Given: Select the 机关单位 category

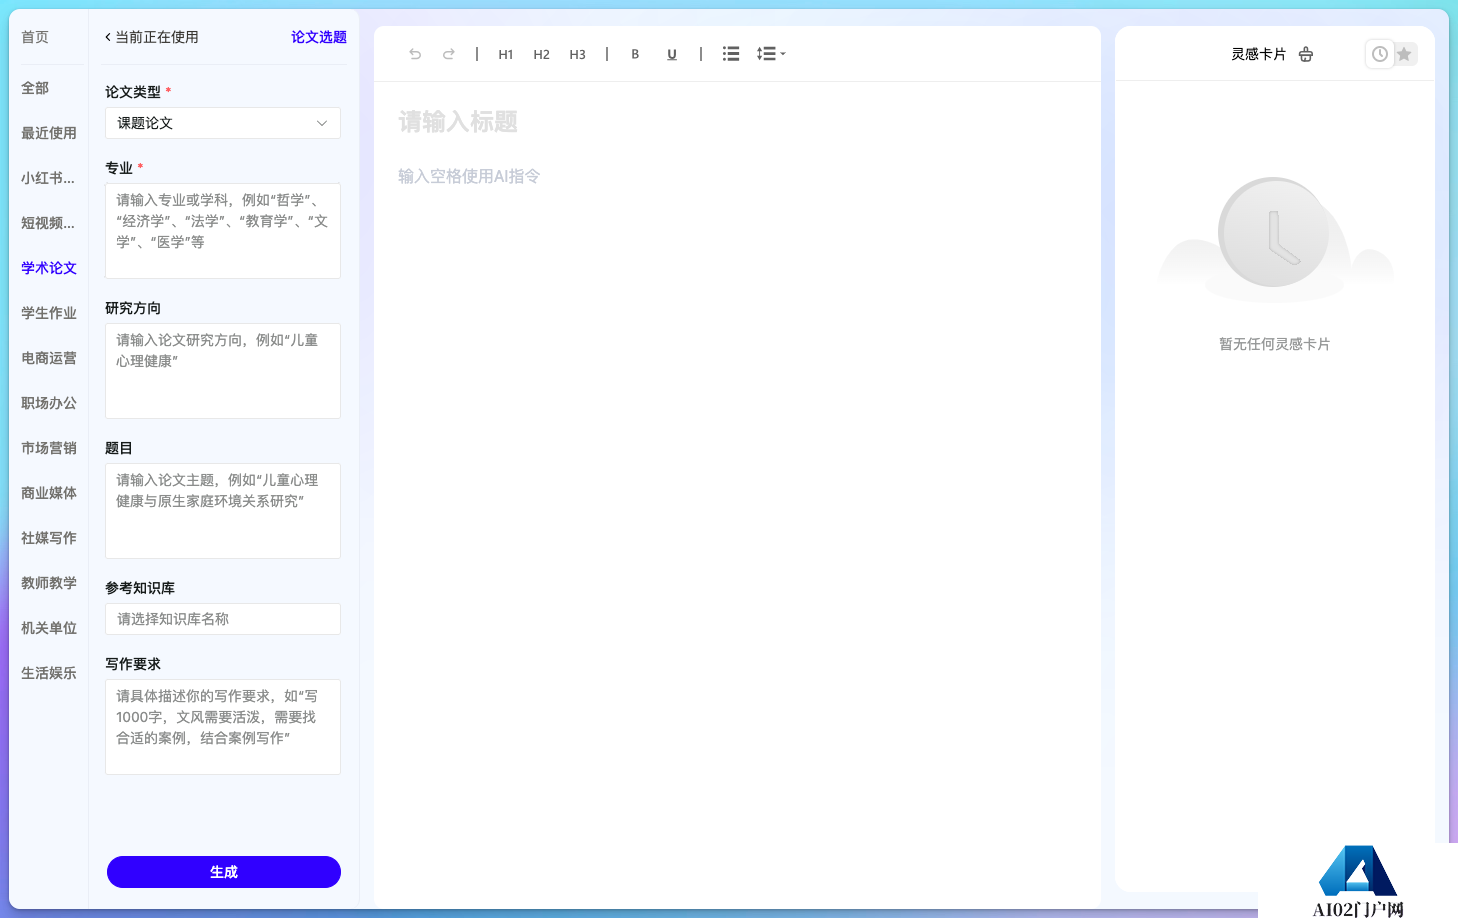Looking at the screenshot, I should pyautogui.click(x=49, y=628).
